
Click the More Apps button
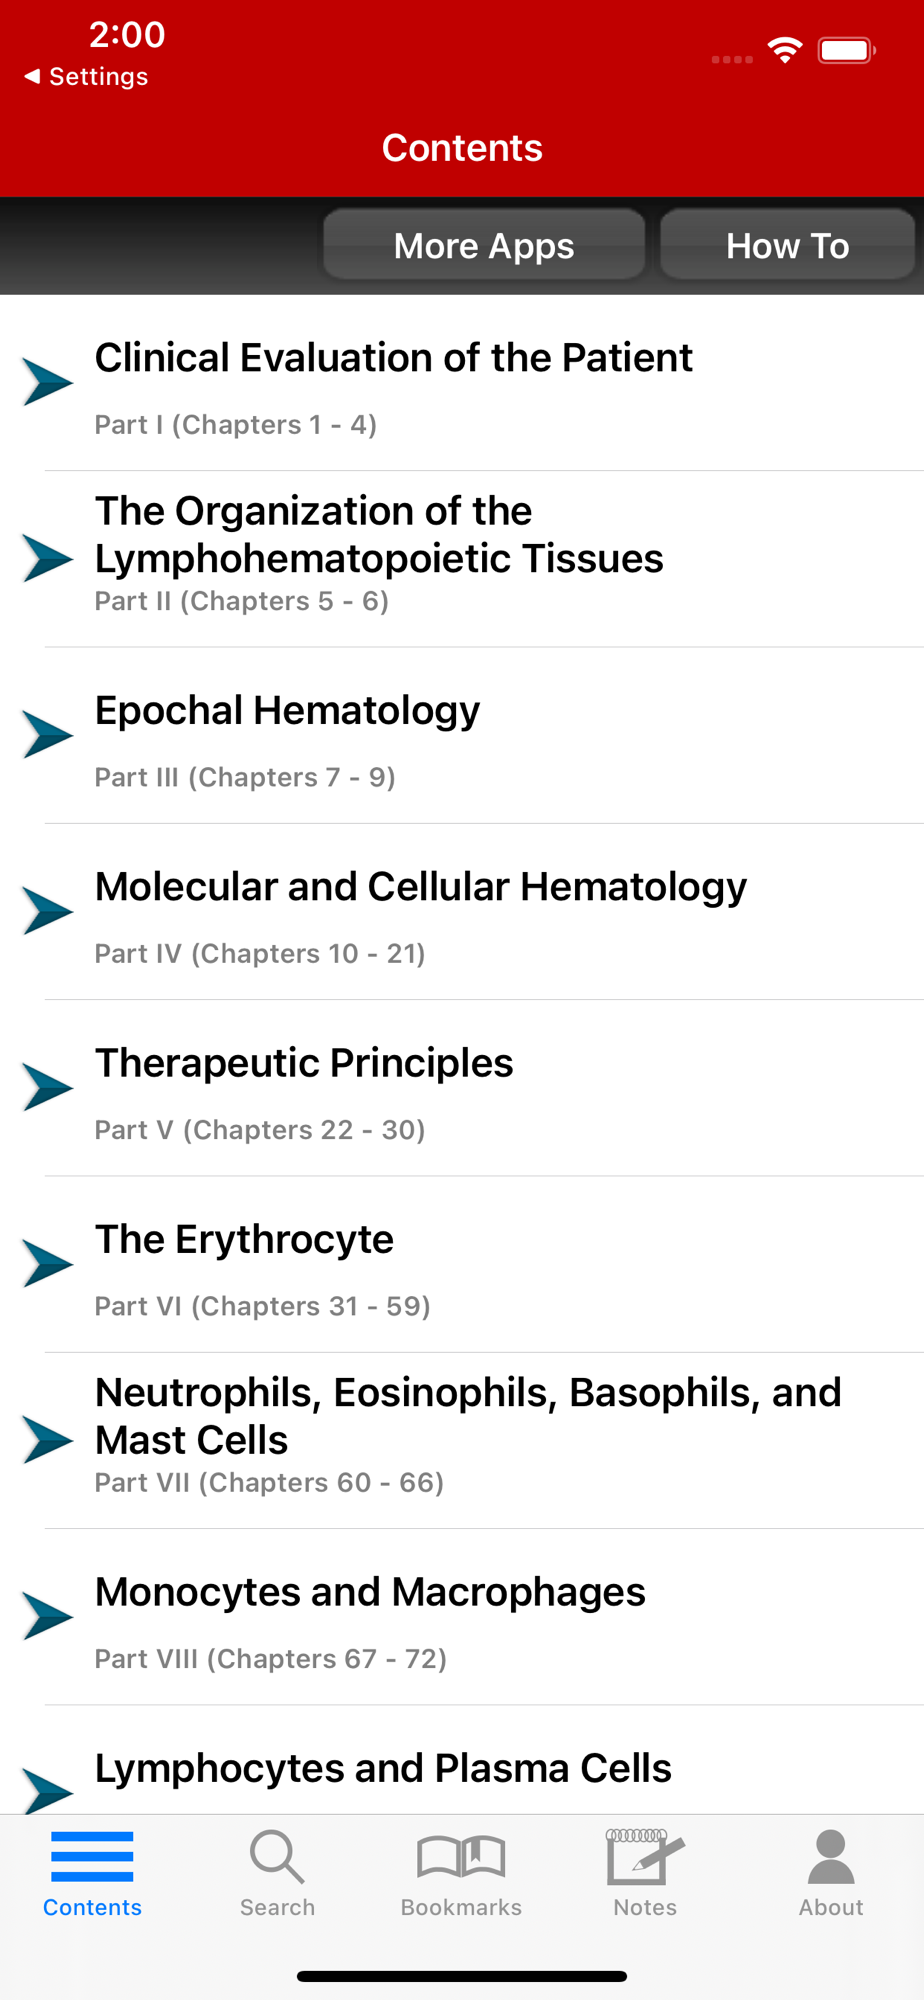pyautogui.click(x=484, y=245)
